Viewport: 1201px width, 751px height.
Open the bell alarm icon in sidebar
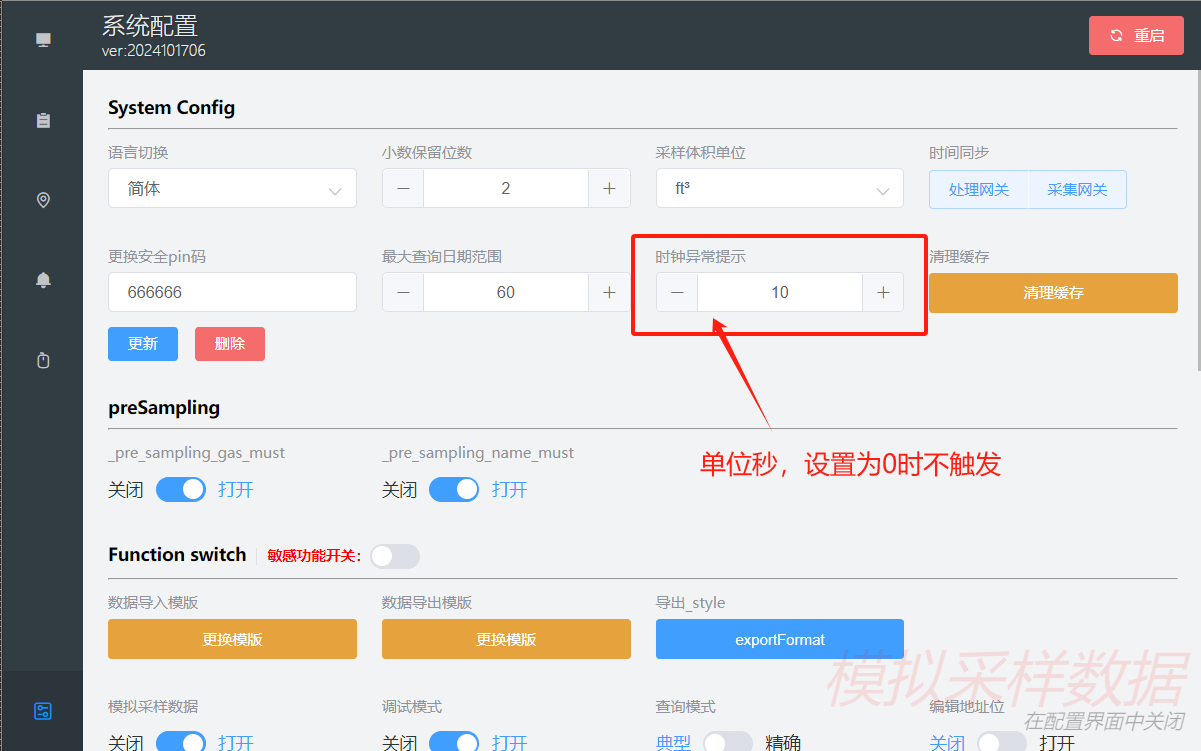click(43, 280)
